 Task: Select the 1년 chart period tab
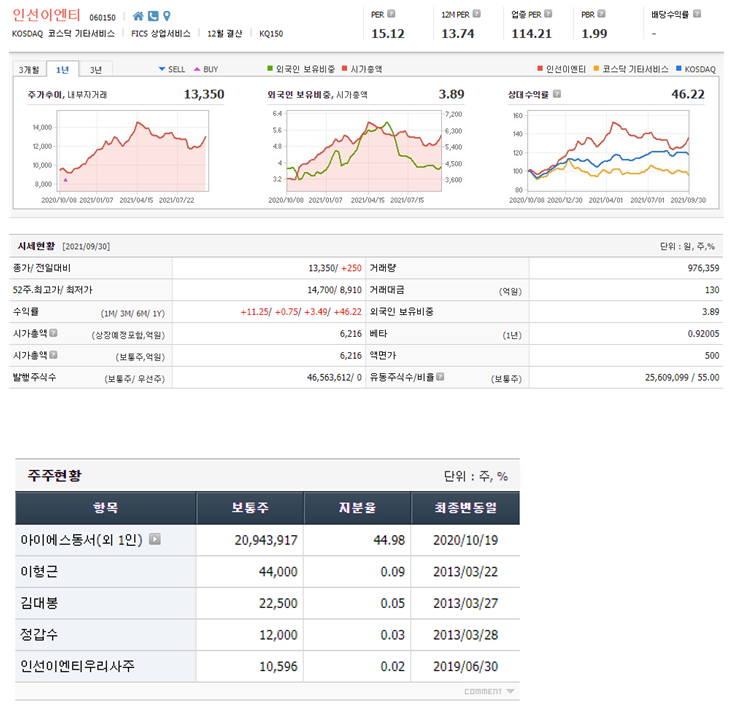[63, 70]
